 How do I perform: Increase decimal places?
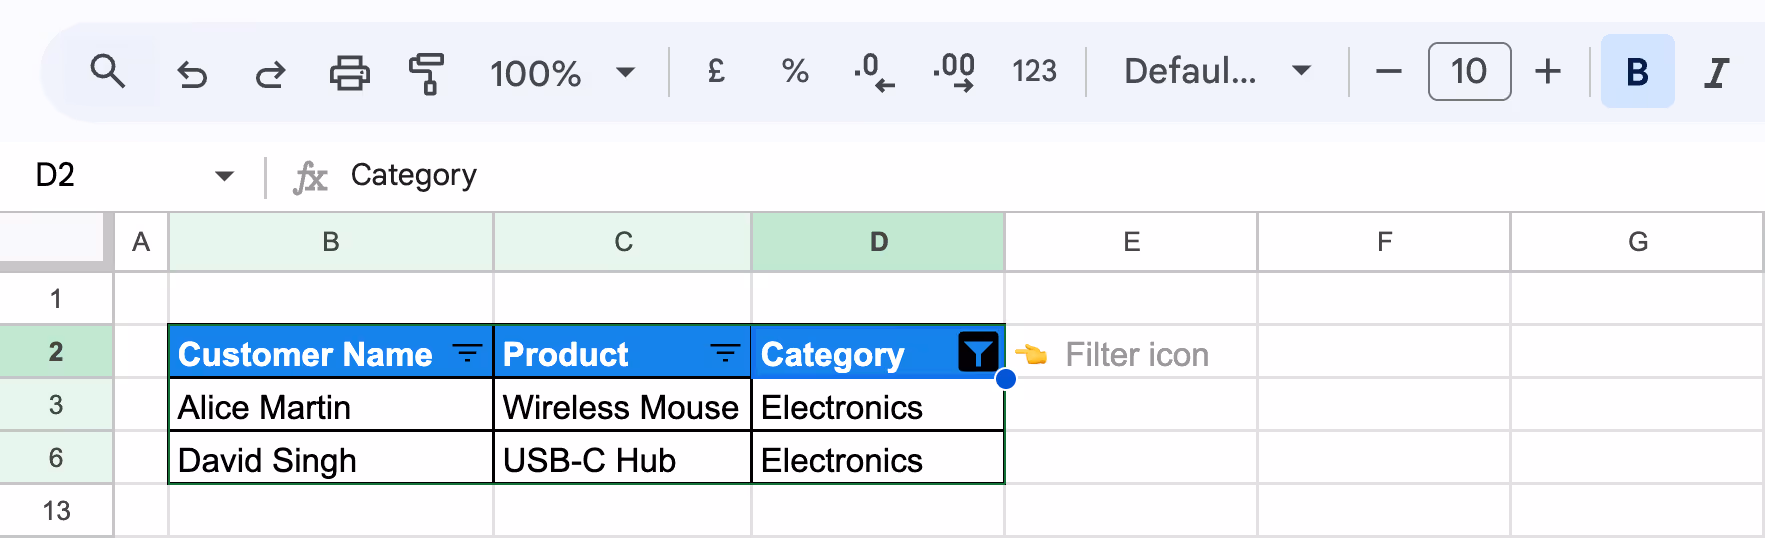click(x=954, y=72)
